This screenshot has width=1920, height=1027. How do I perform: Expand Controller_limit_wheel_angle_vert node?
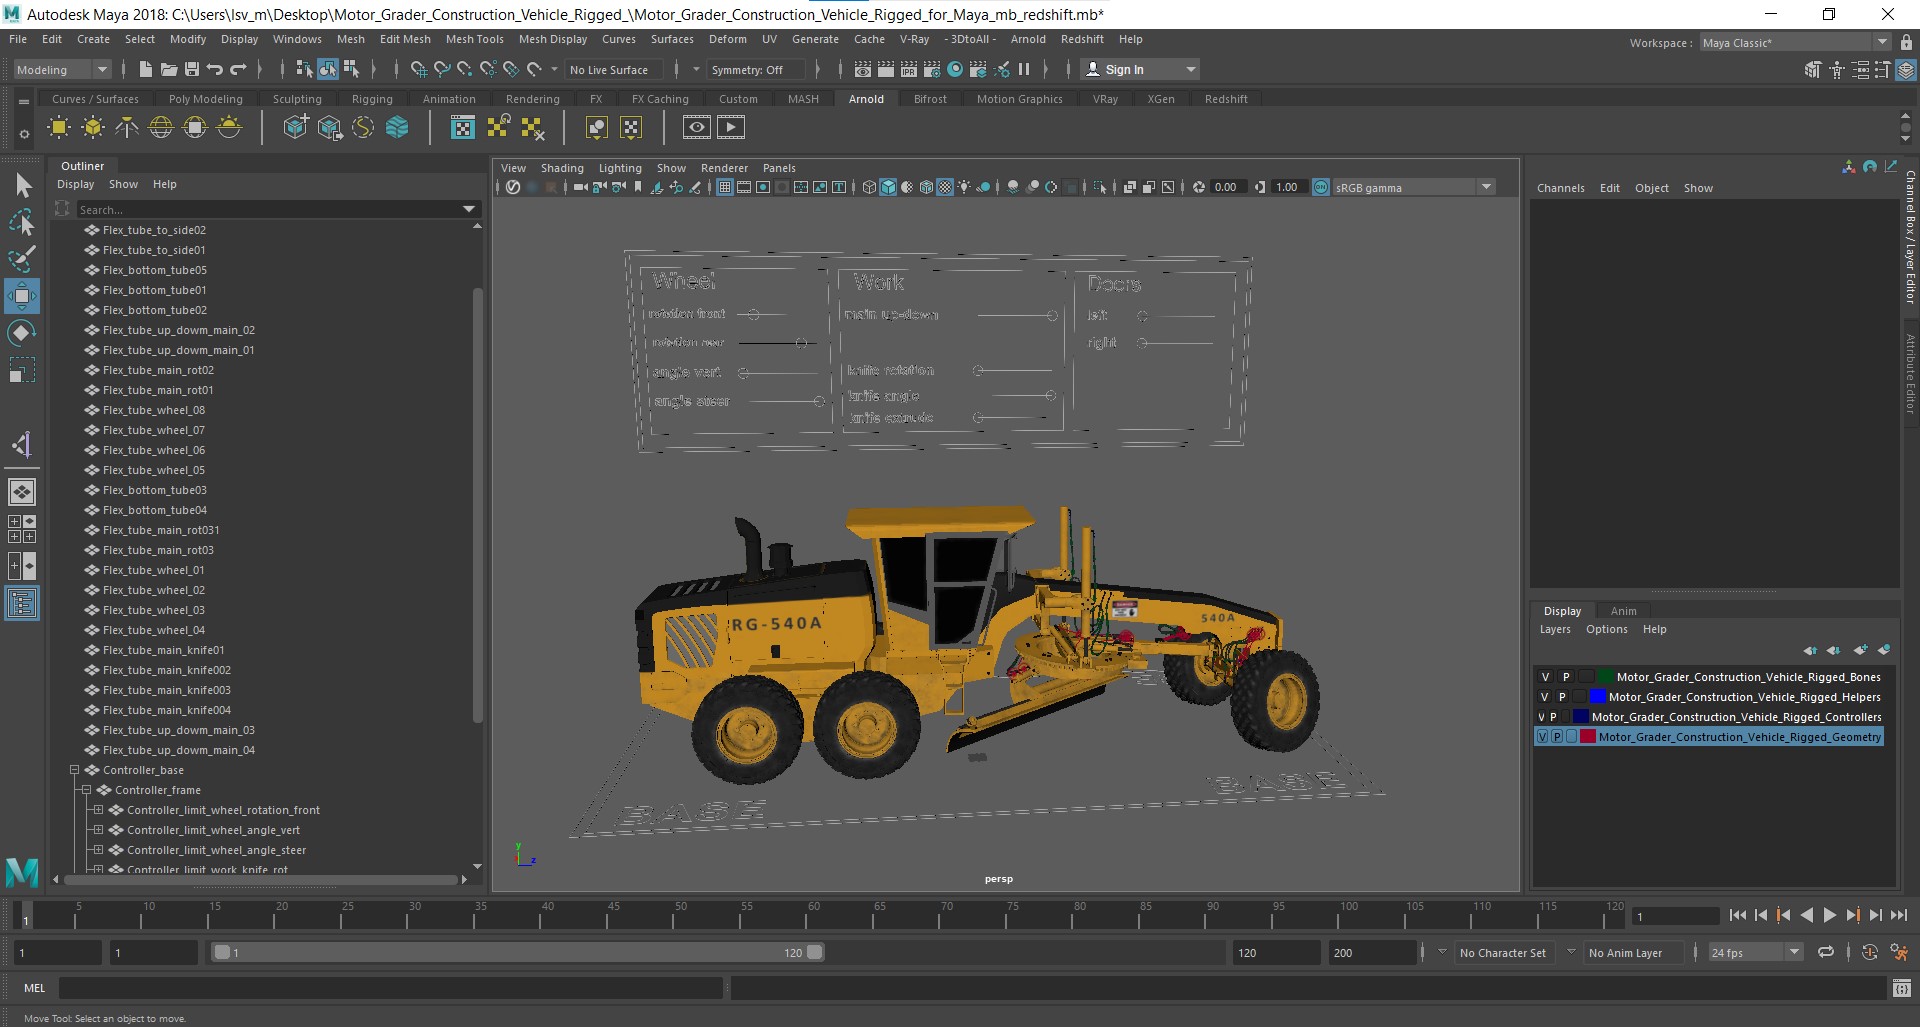coord(98,830)
